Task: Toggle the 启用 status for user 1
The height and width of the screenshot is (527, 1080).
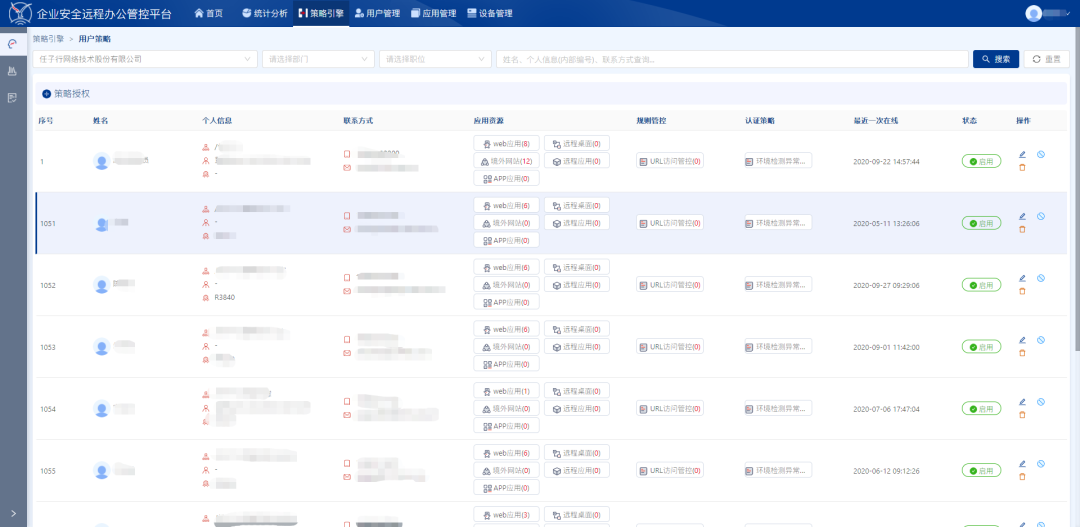Action: point(981,161)
